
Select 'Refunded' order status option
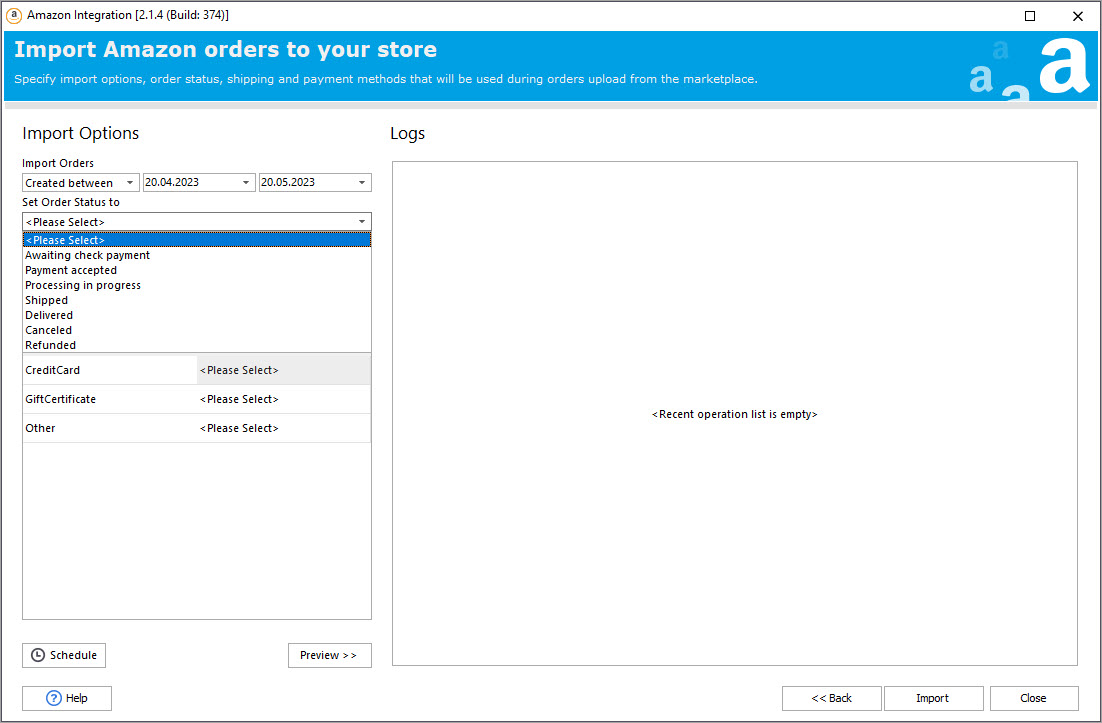(x=51, y=345)
